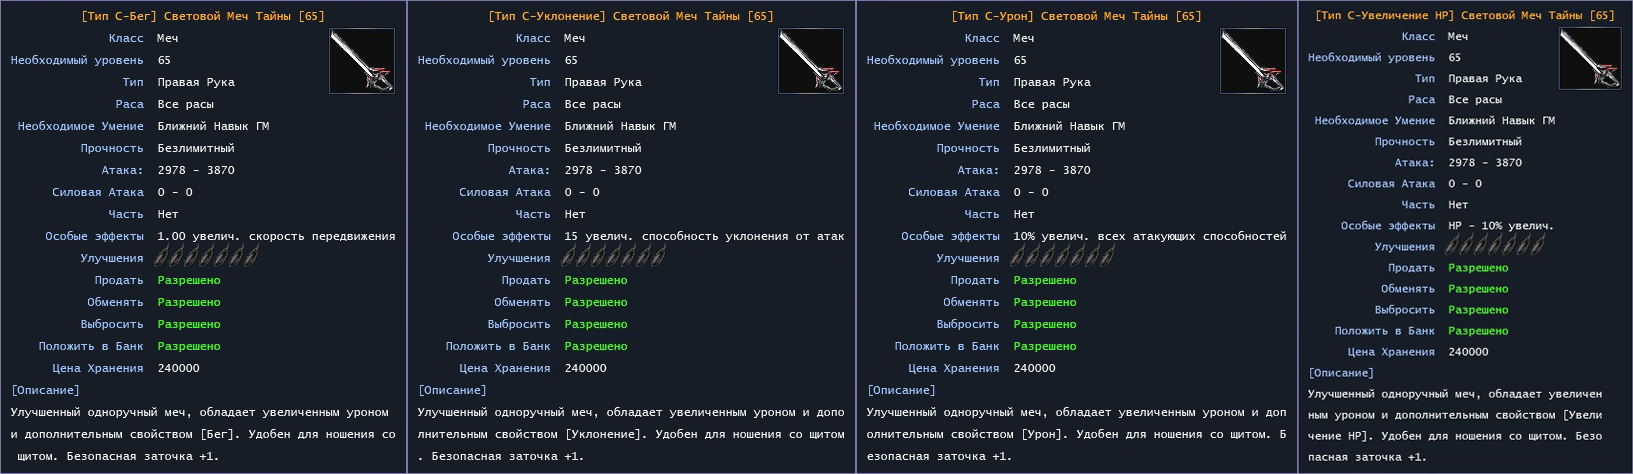
Task: Click 'Разрешено' next to Положить в Банк, HP tooltip
Action: pos(1478,330)
